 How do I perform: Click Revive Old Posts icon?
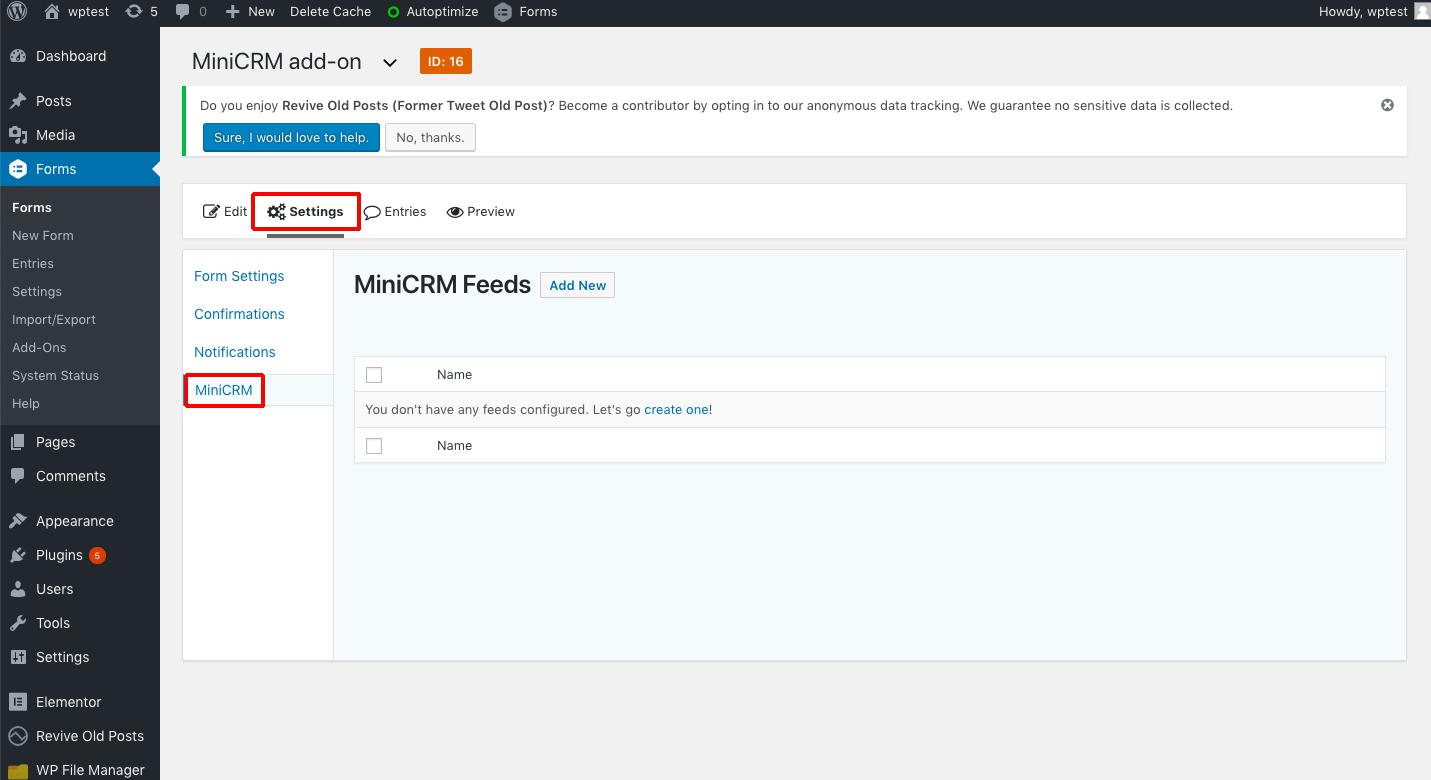tap(18, 736)
